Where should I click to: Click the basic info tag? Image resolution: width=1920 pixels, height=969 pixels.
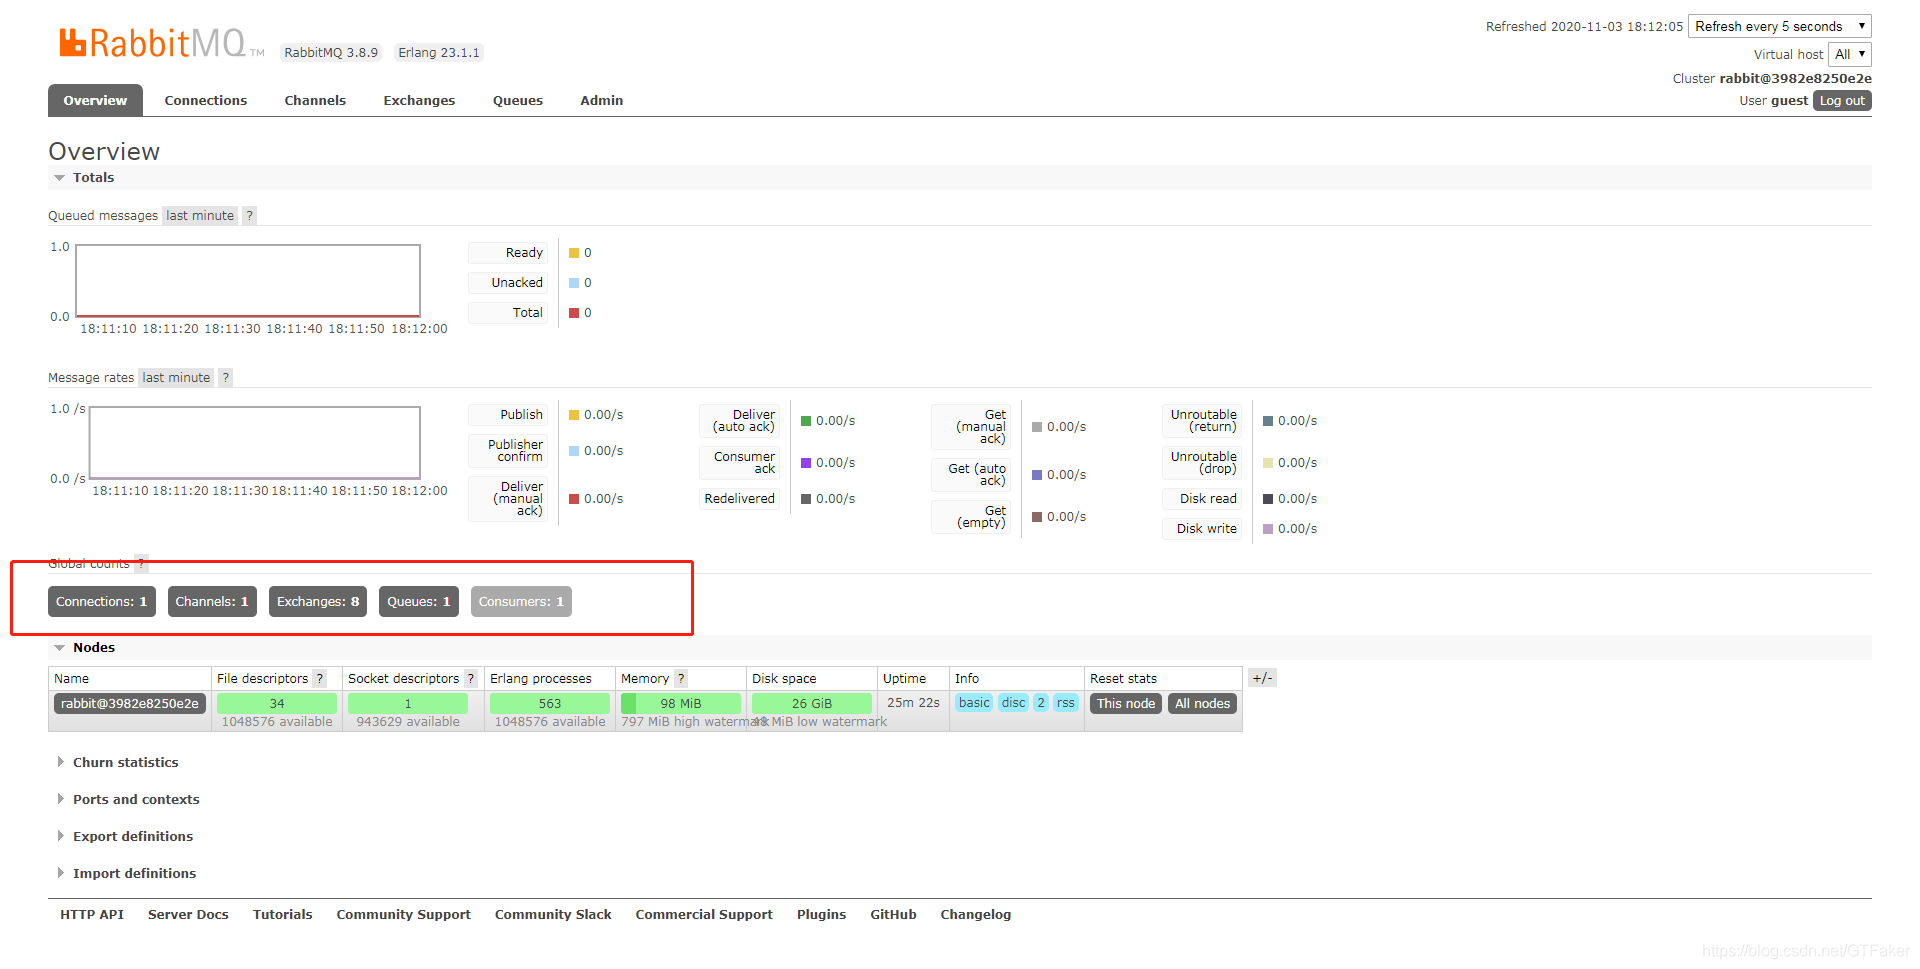coord(974,703)
